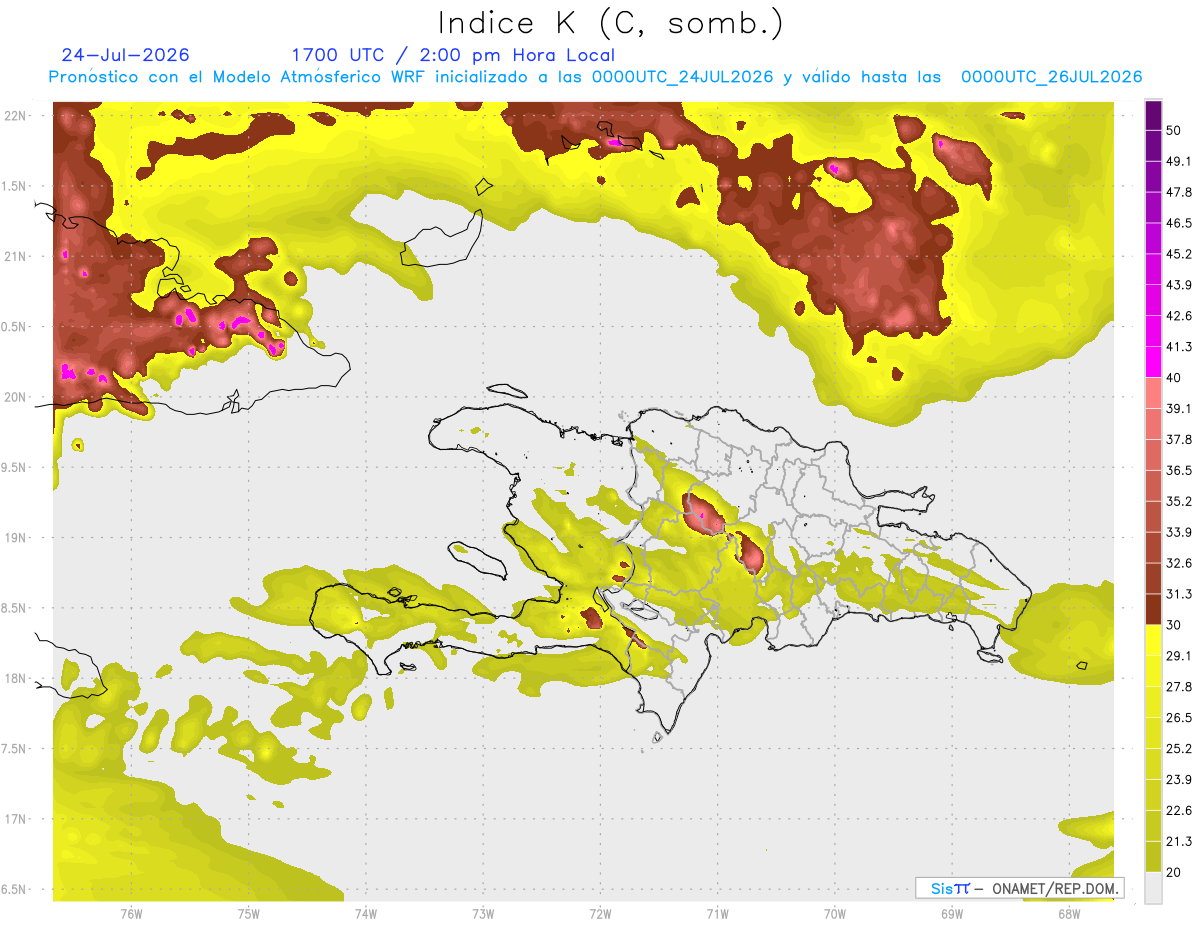1200x927 pixels.
Task: Click the "69W" longitude label
Action: 952,913
